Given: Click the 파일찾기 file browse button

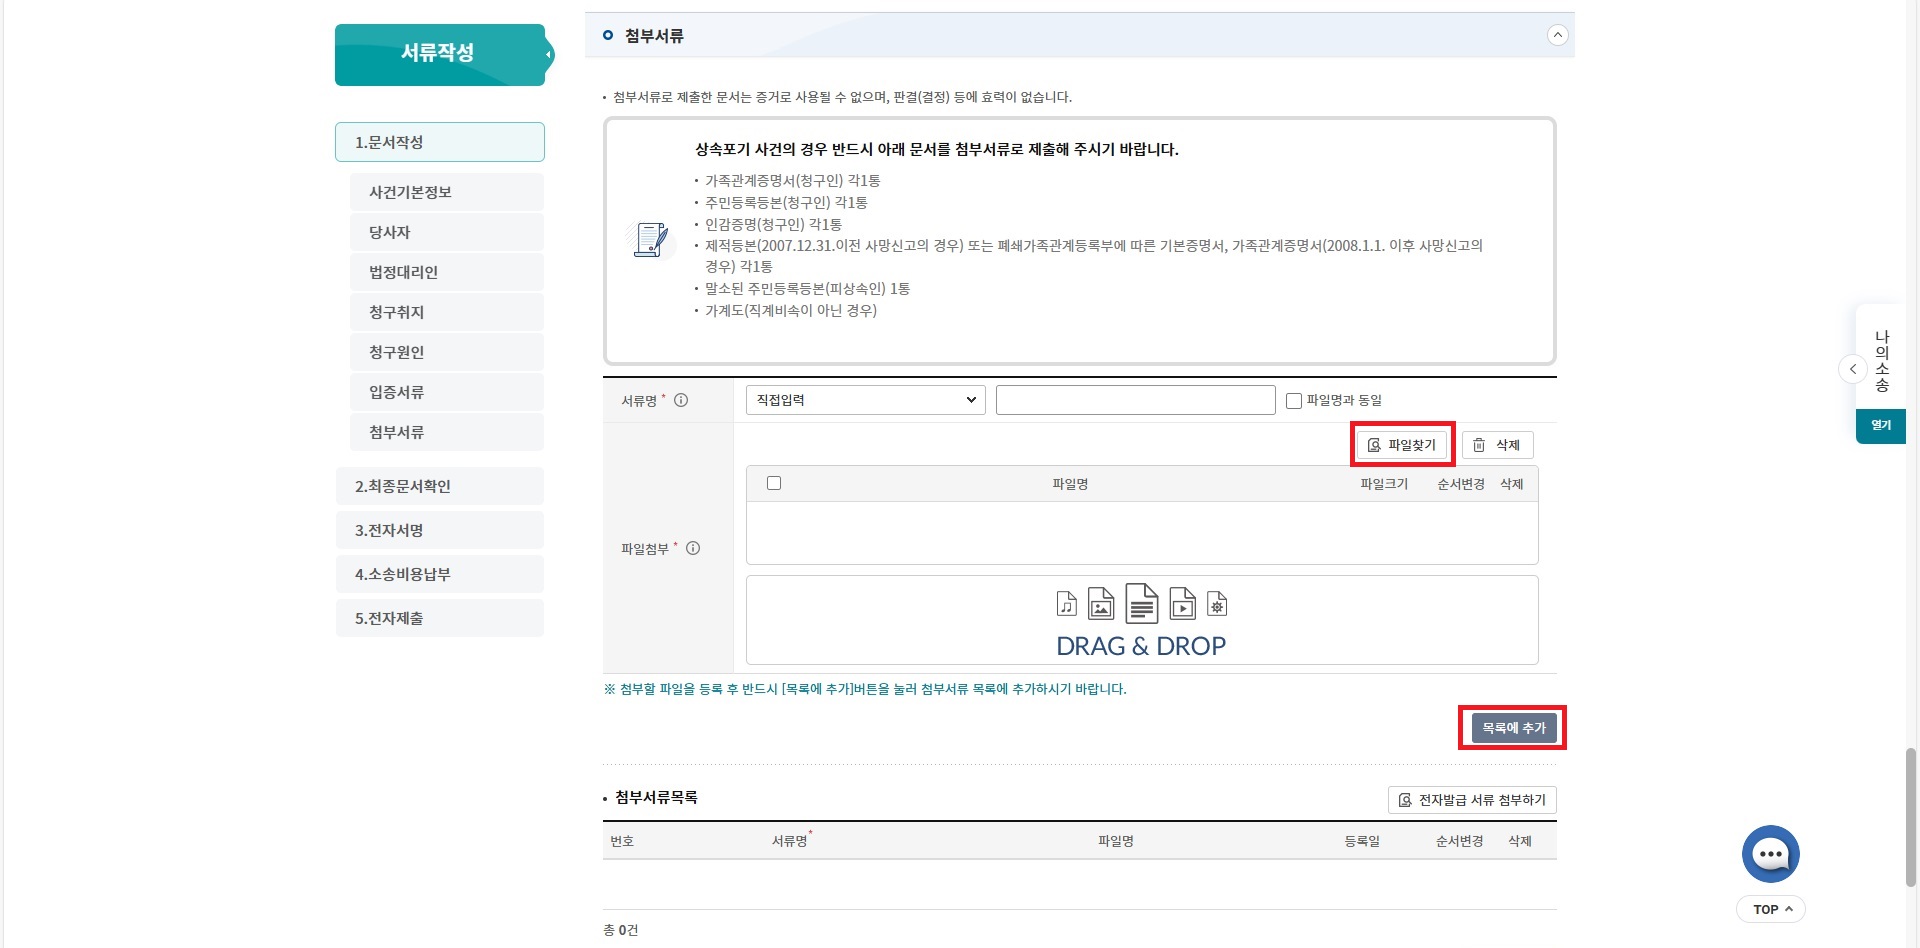Looking at the screenshot, I should [1402, 445].
